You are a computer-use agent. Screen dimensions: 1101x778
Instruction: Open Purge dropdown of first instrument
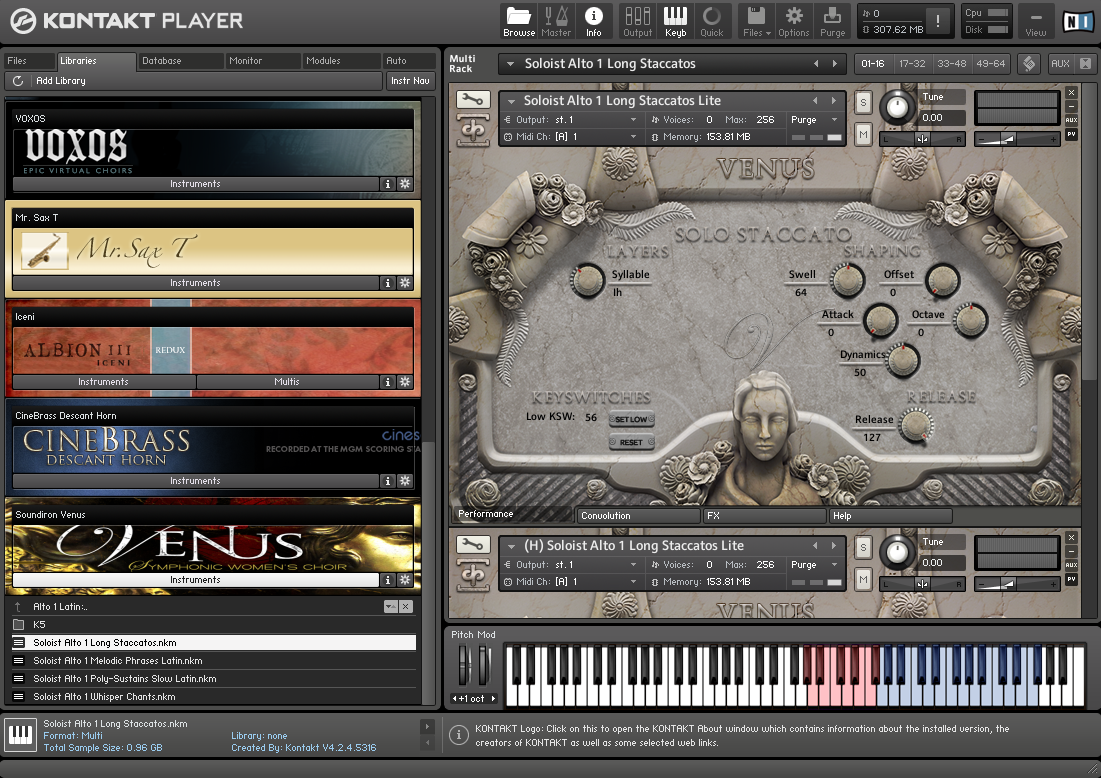834,120
